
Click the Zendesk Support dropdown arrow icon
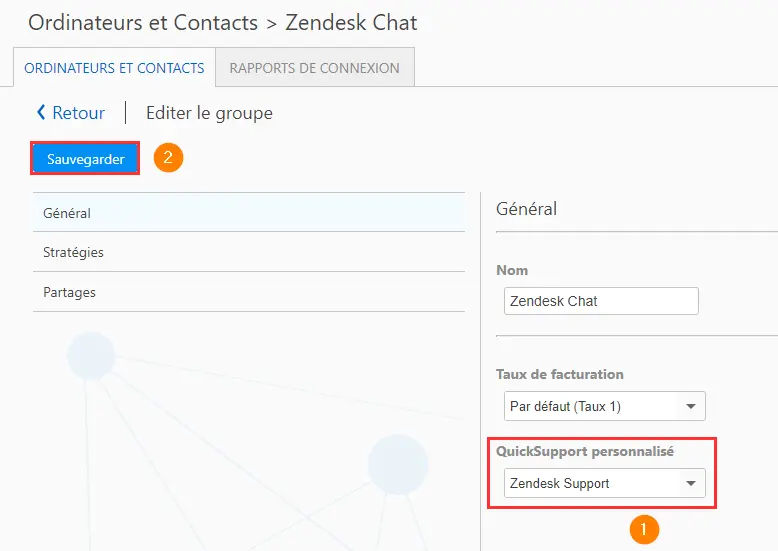click(x=690, y=483)
